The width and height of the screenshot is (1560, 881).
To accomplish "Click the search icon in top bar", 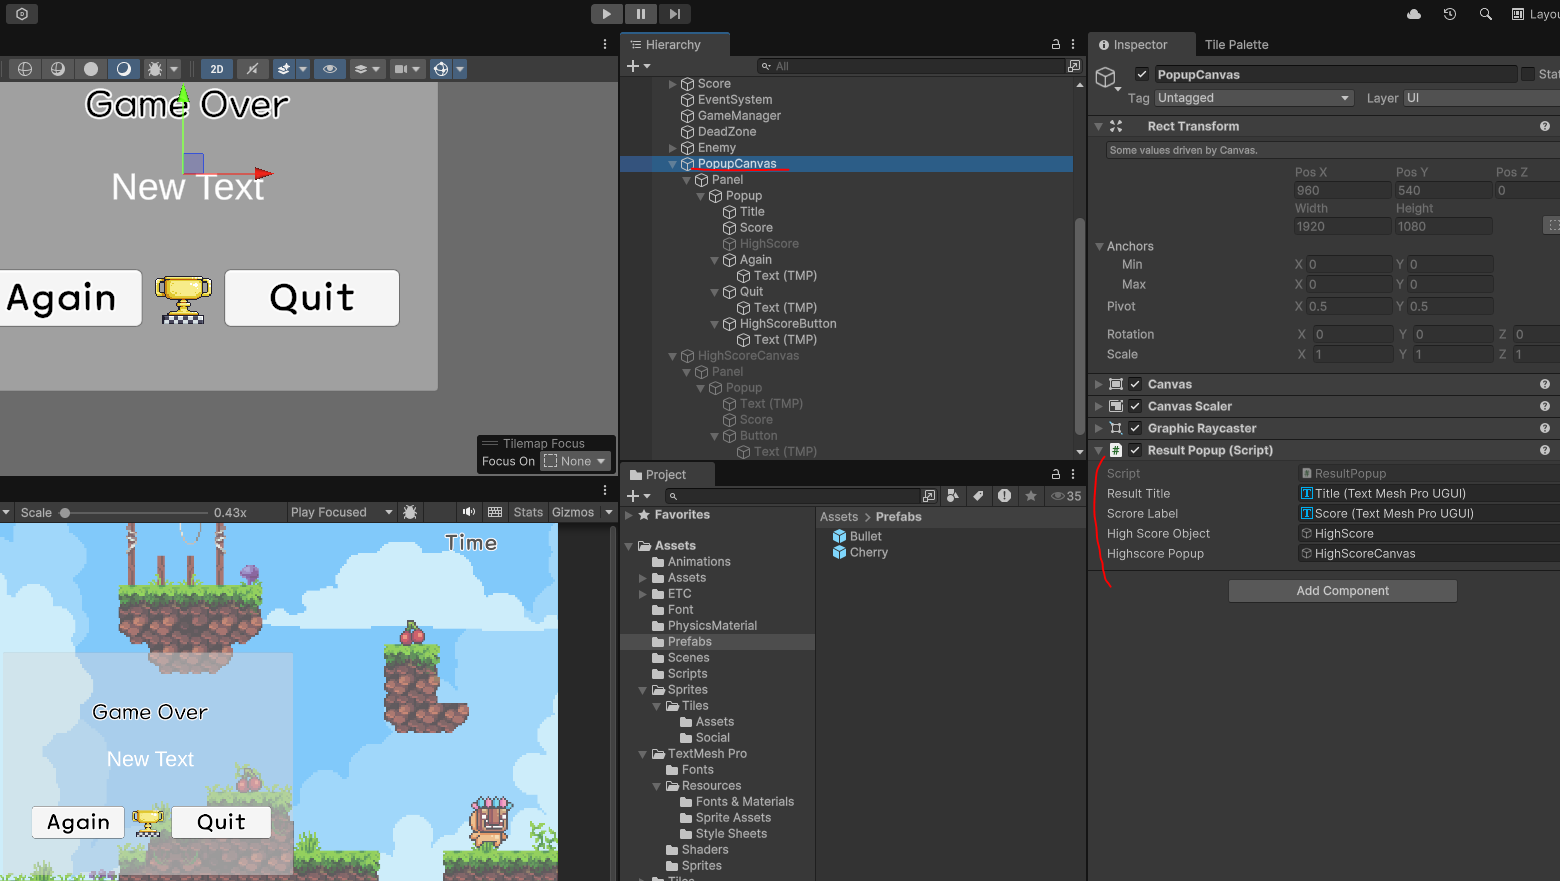I will coord(1486,14).
